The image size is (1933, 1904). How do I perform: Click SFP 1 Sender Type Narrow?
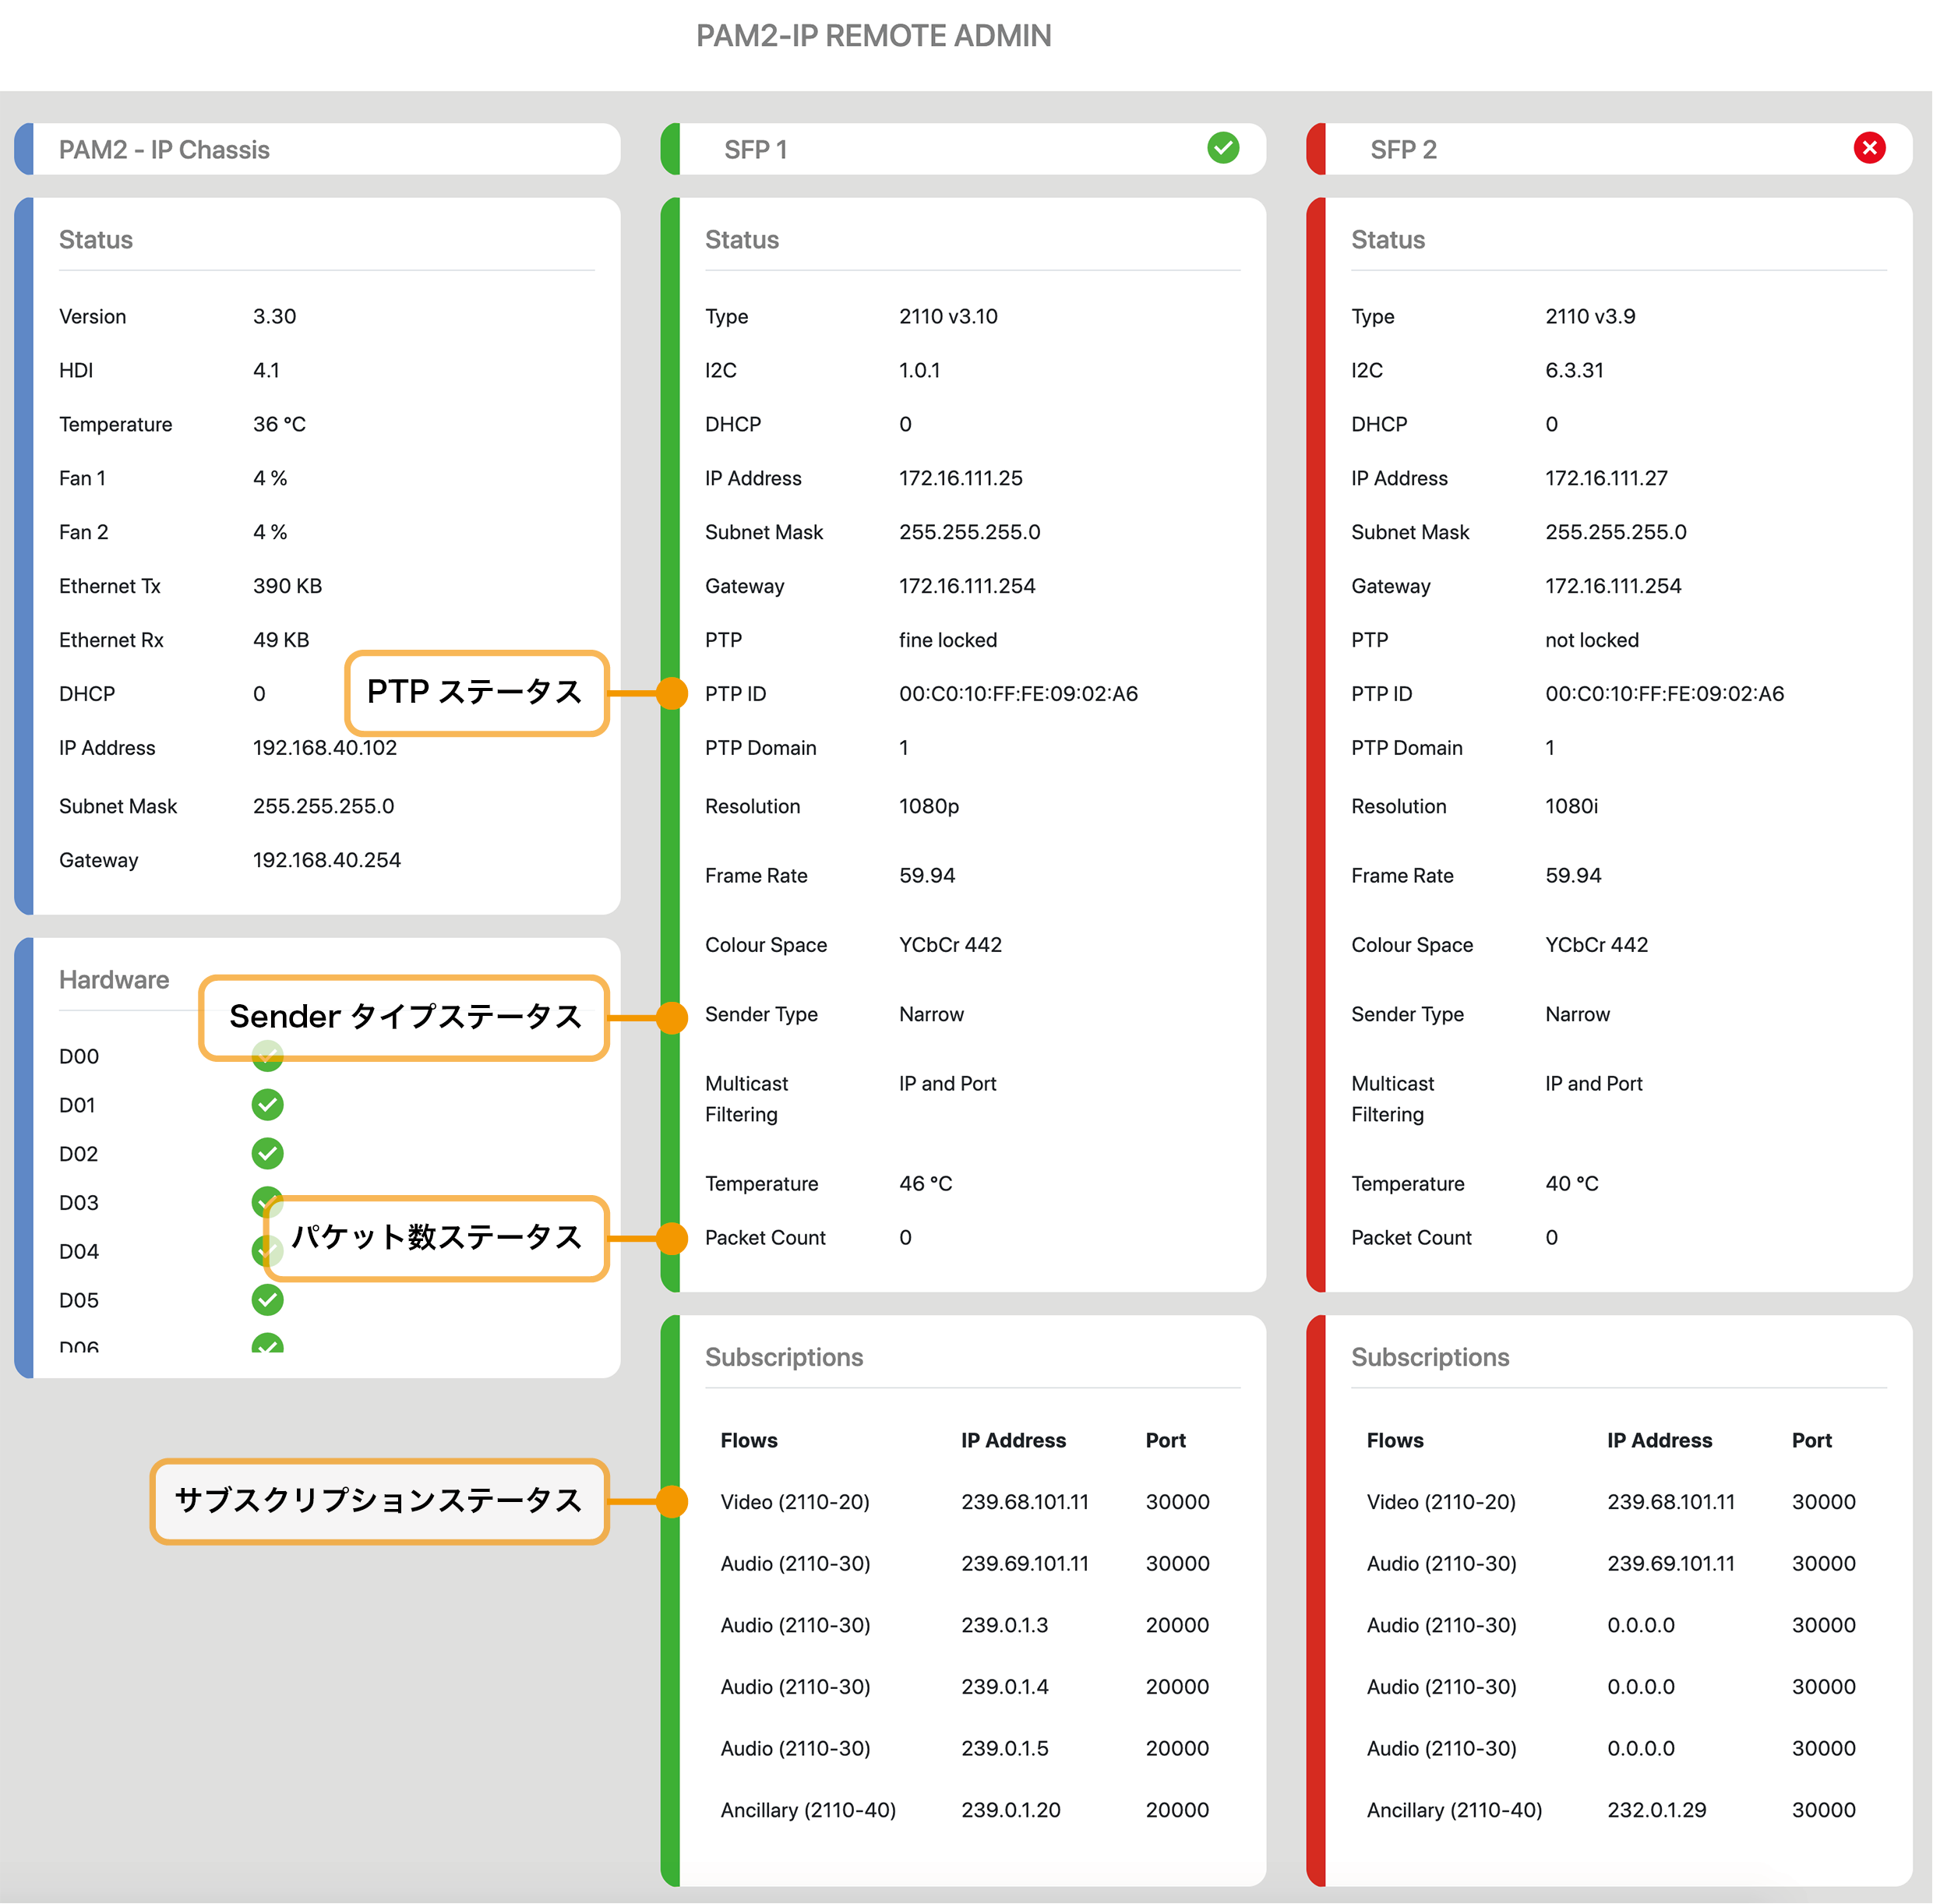click(x=931, y=1014)
